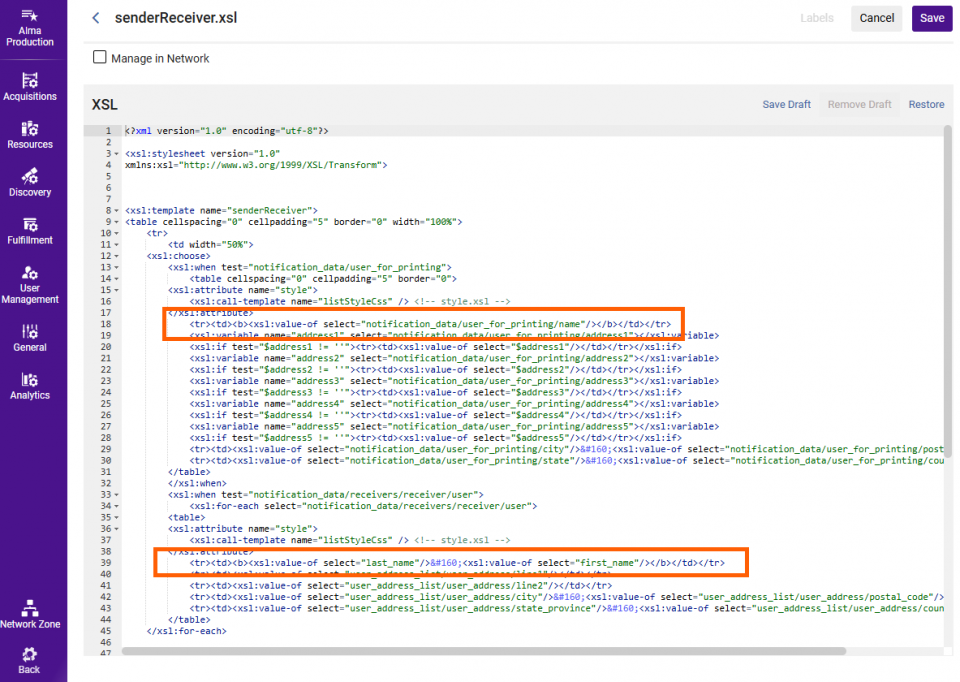Click the Save Draft link
Viewport: 960px width, 682px height.
point(786,105)
